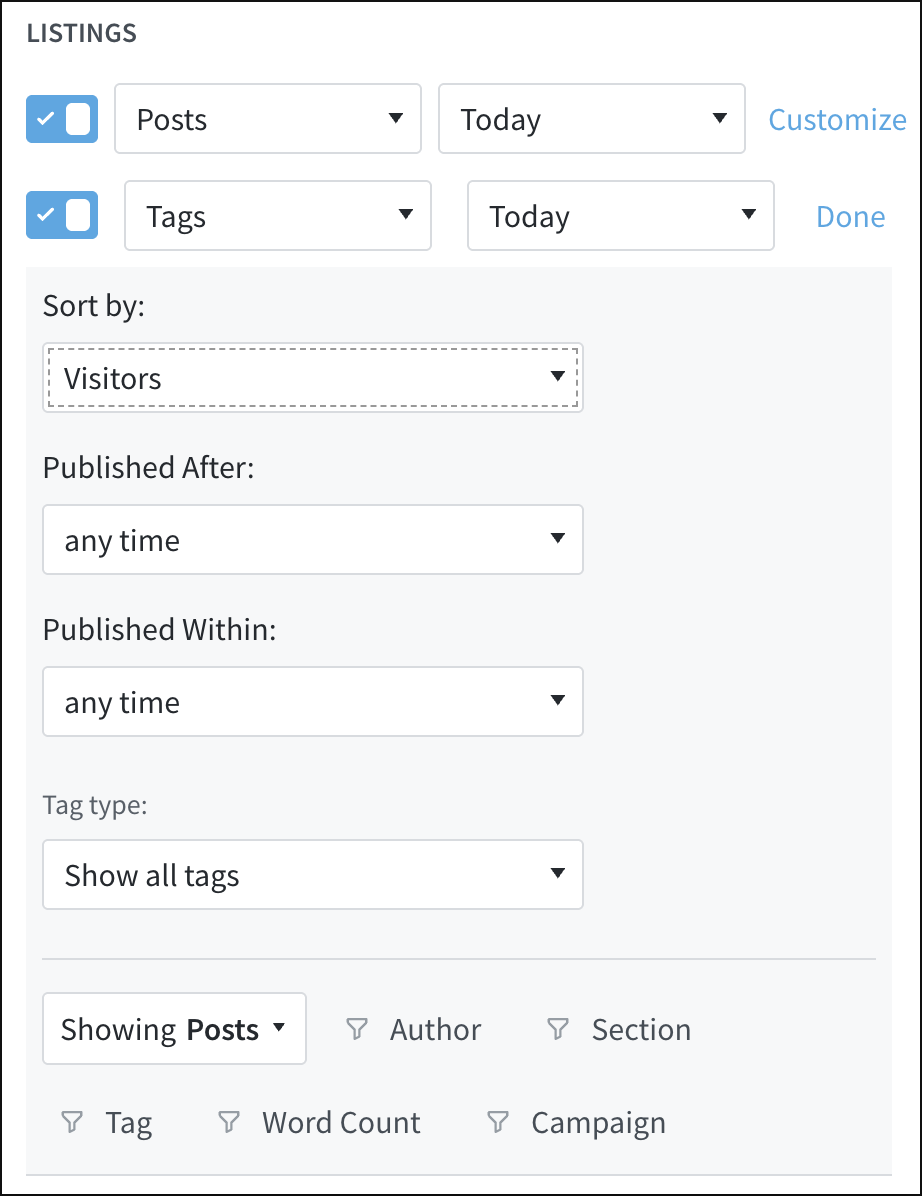
Task: Click the Customize link
Action: 837,120
